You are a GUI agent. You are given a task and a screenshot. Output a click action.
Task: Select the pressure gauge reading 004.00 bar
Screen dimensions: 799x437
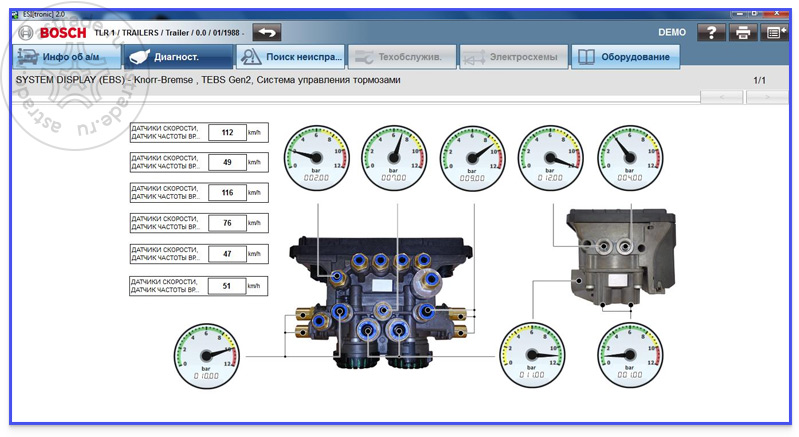pyautogui.click(x=630, y=158)
